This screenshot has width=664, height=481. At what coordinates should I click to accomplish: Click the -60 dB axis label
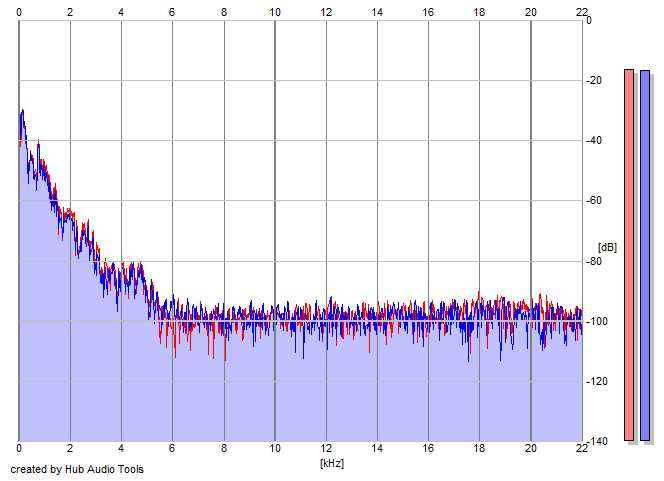[x=594, y=201]
